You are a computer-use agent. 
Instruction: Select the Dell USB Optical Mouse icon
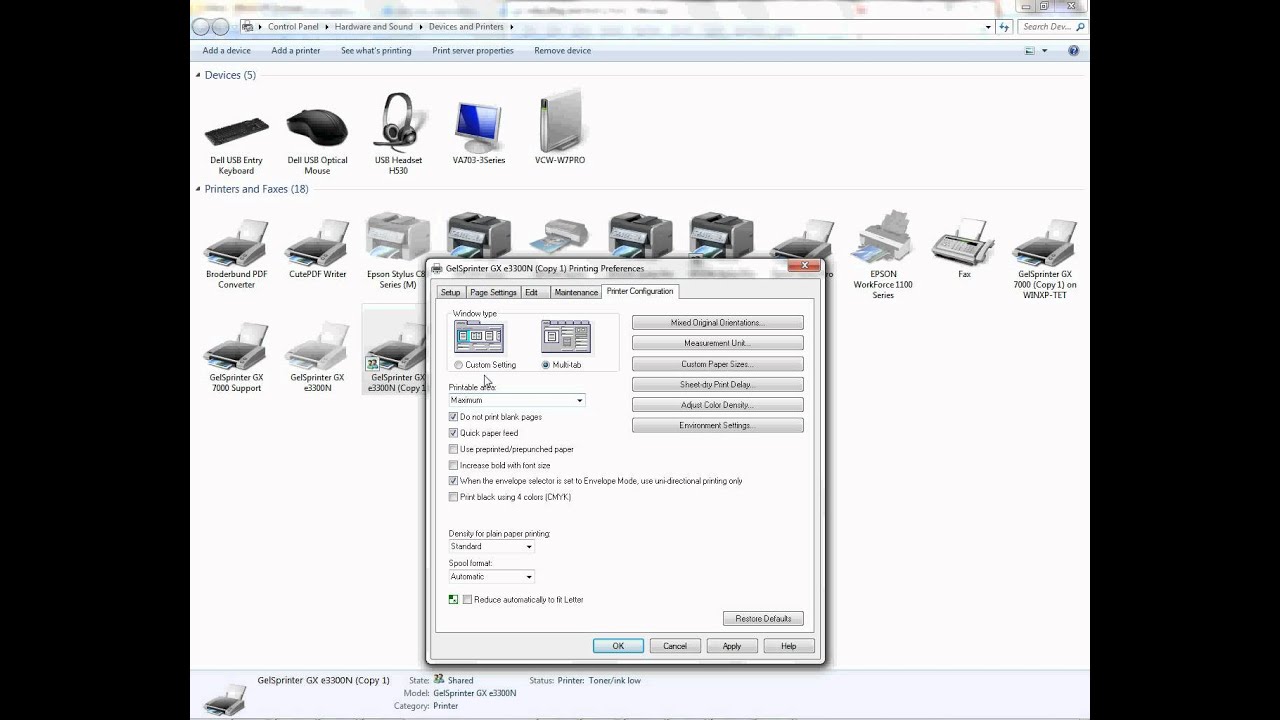point(316,128)
